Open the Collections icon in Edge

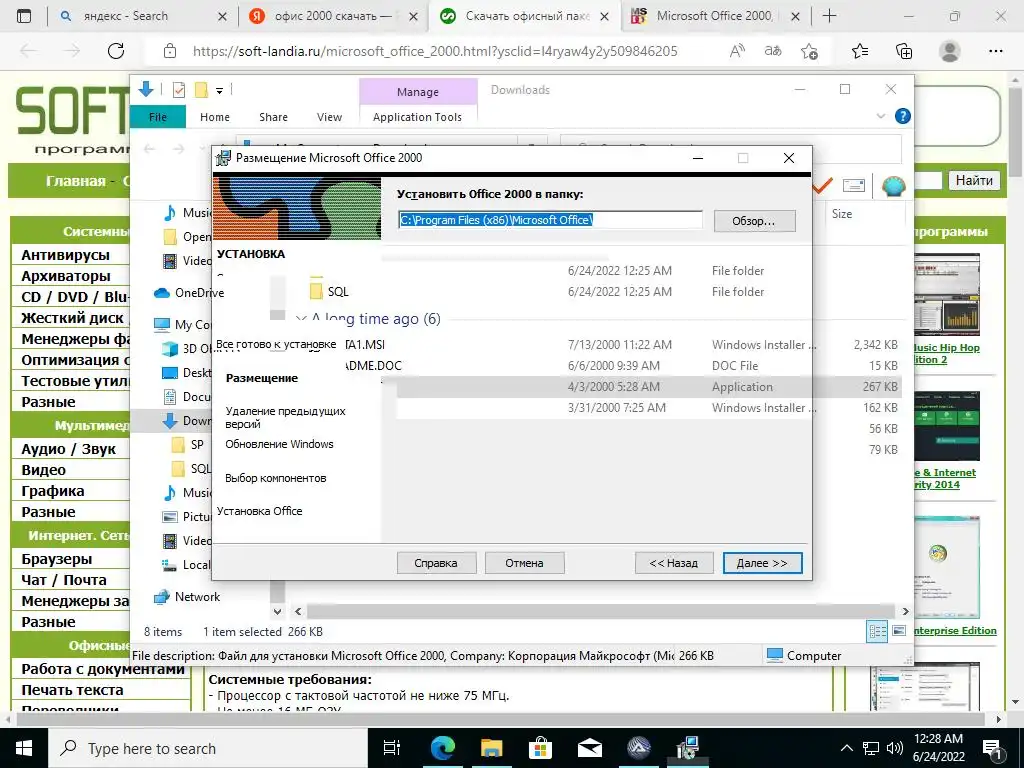click(904, 51)
